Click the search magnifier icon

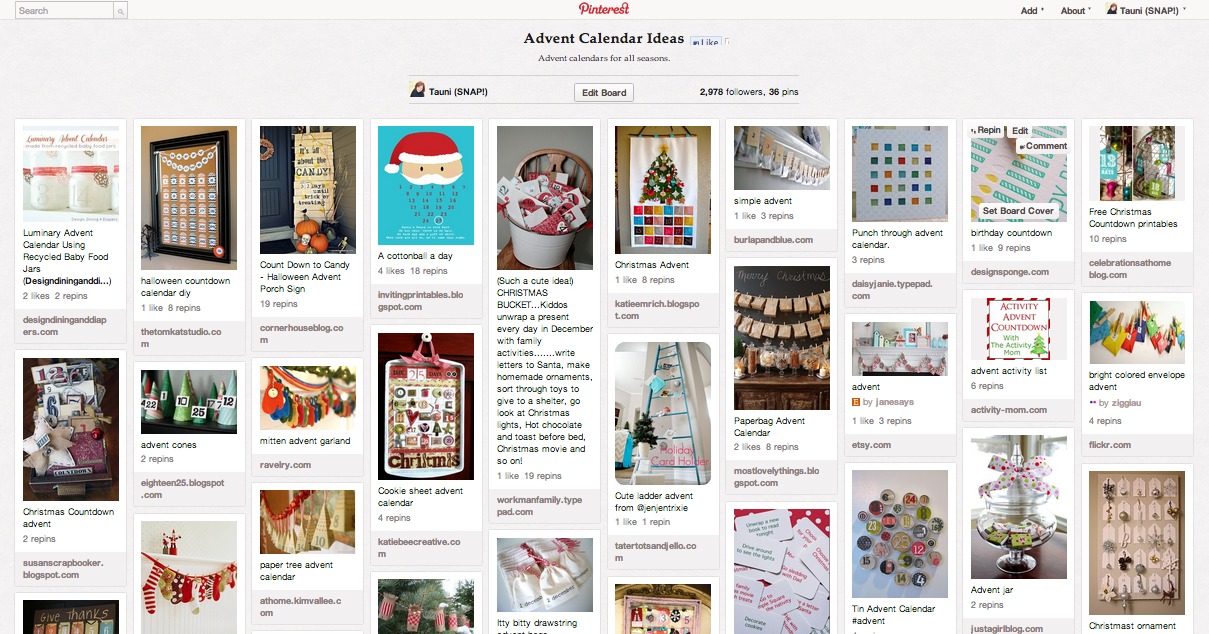121,11
